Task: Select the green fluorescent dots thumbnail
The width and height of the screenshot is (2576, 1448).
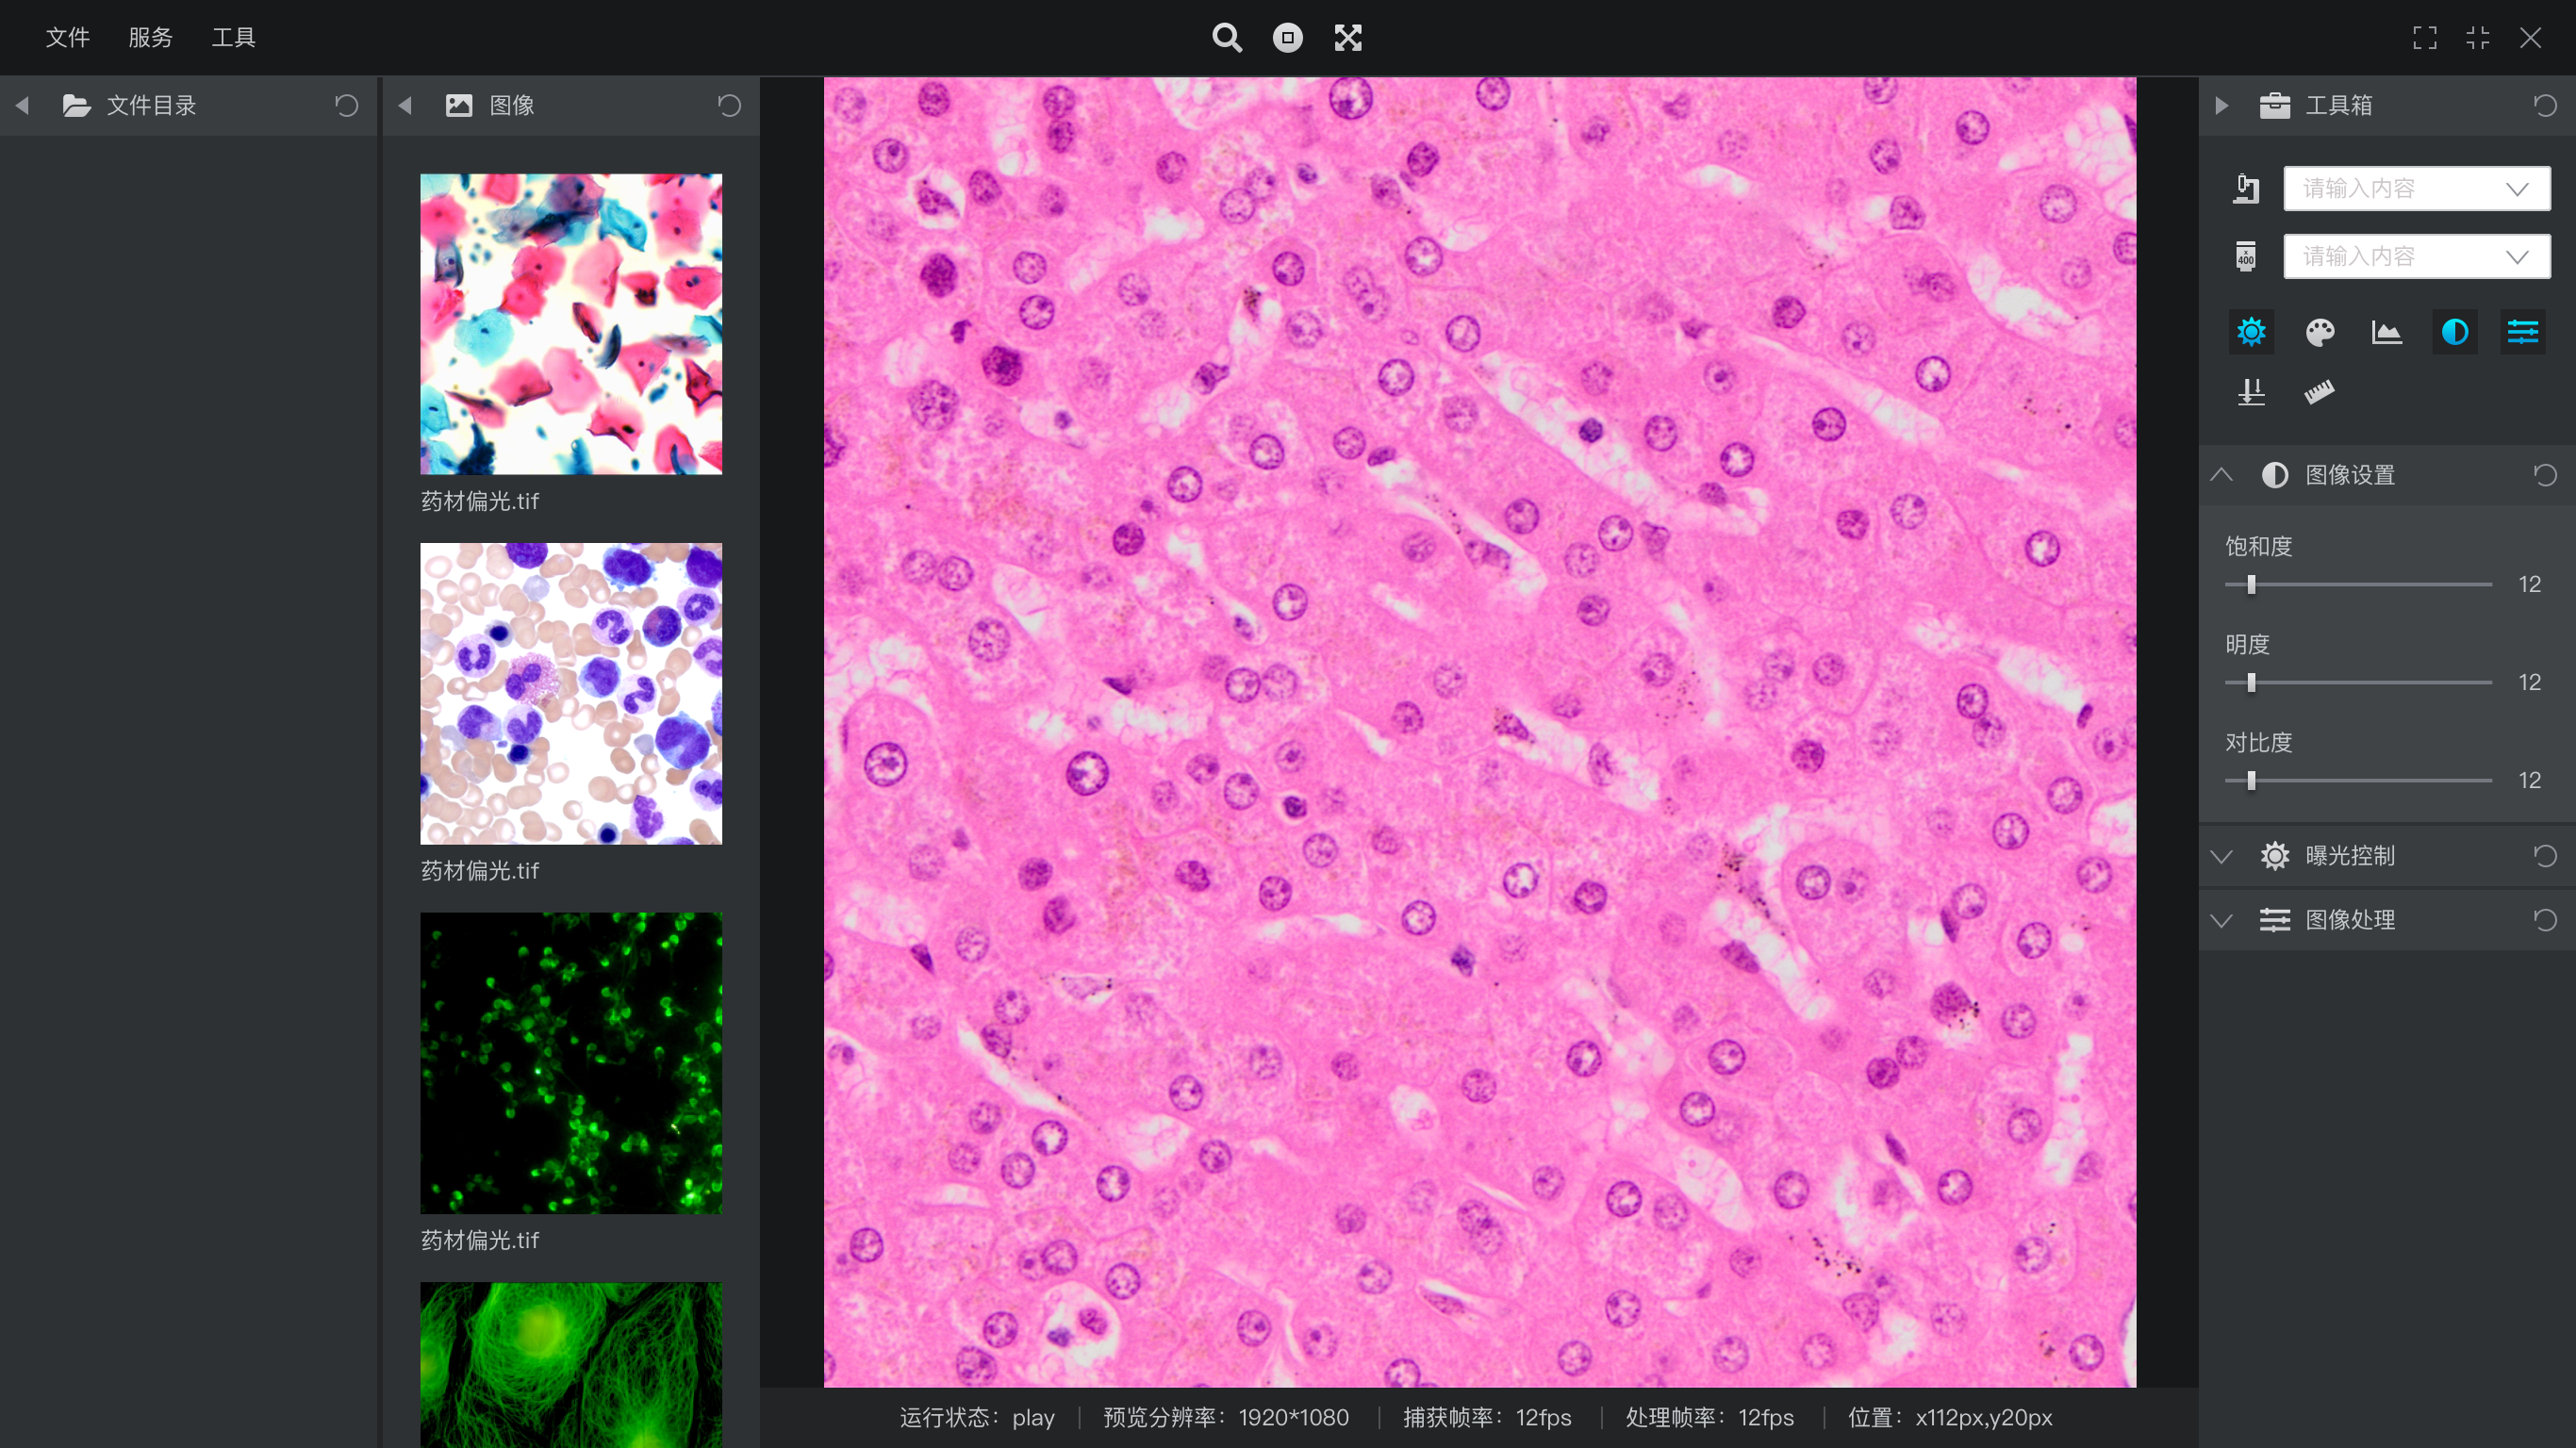Action: click(571, 1063)
